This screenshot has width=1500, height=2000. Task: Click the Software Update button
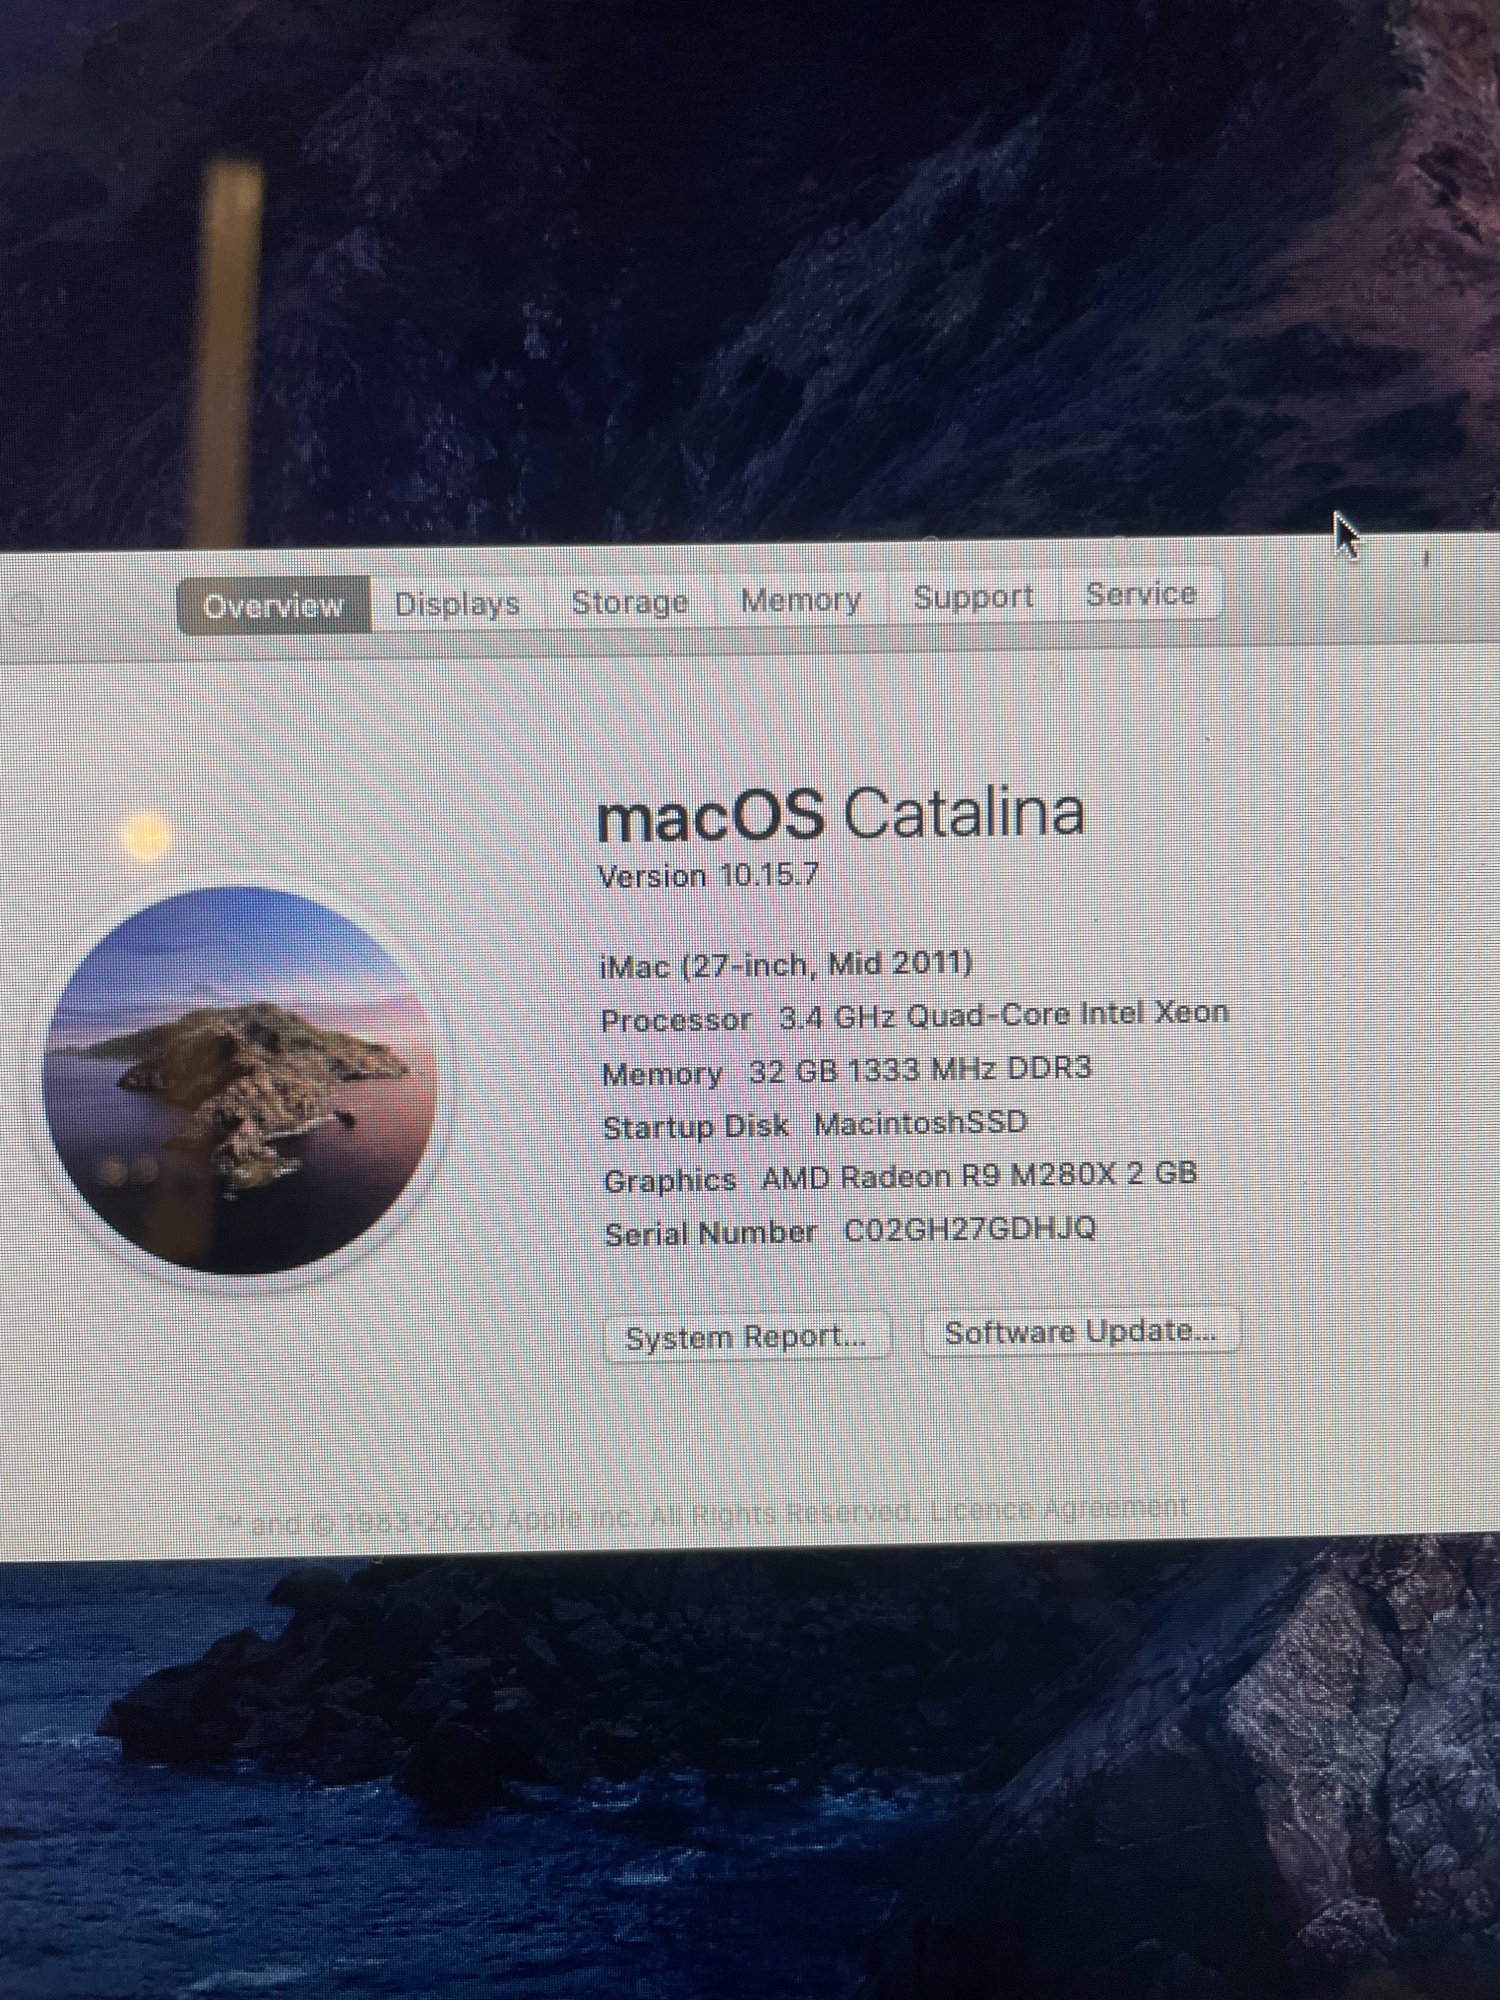1080,1332
